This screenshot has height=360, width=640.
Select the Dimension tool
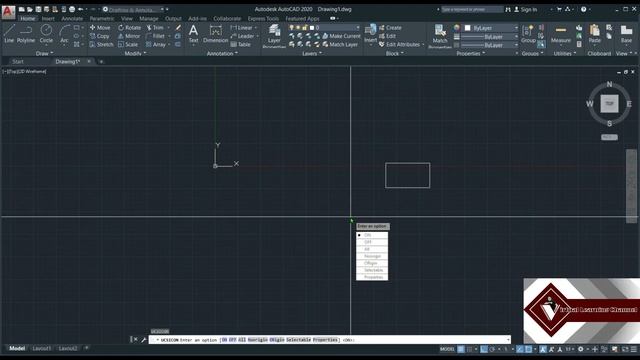pos(216,33)
